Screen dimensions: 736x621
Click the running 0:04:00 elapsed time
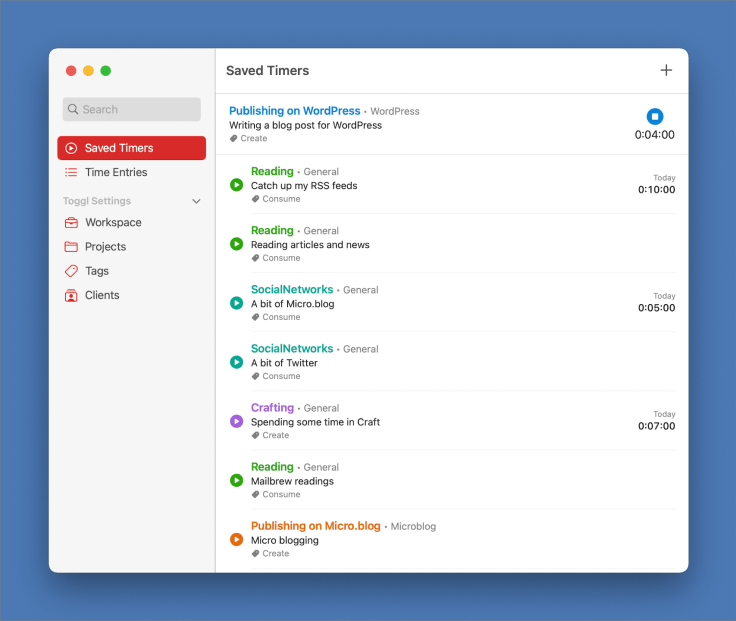[655, 135]
